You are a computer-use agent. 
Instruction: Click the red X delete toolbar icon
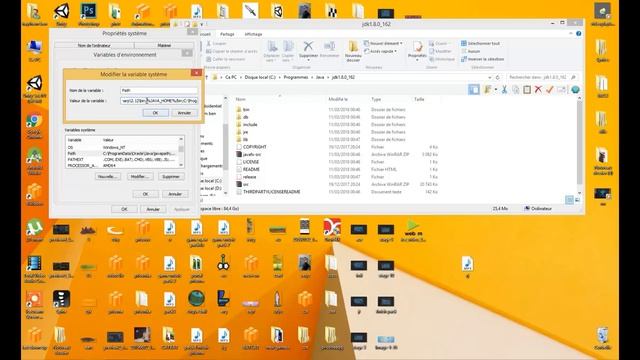point(538,89)
